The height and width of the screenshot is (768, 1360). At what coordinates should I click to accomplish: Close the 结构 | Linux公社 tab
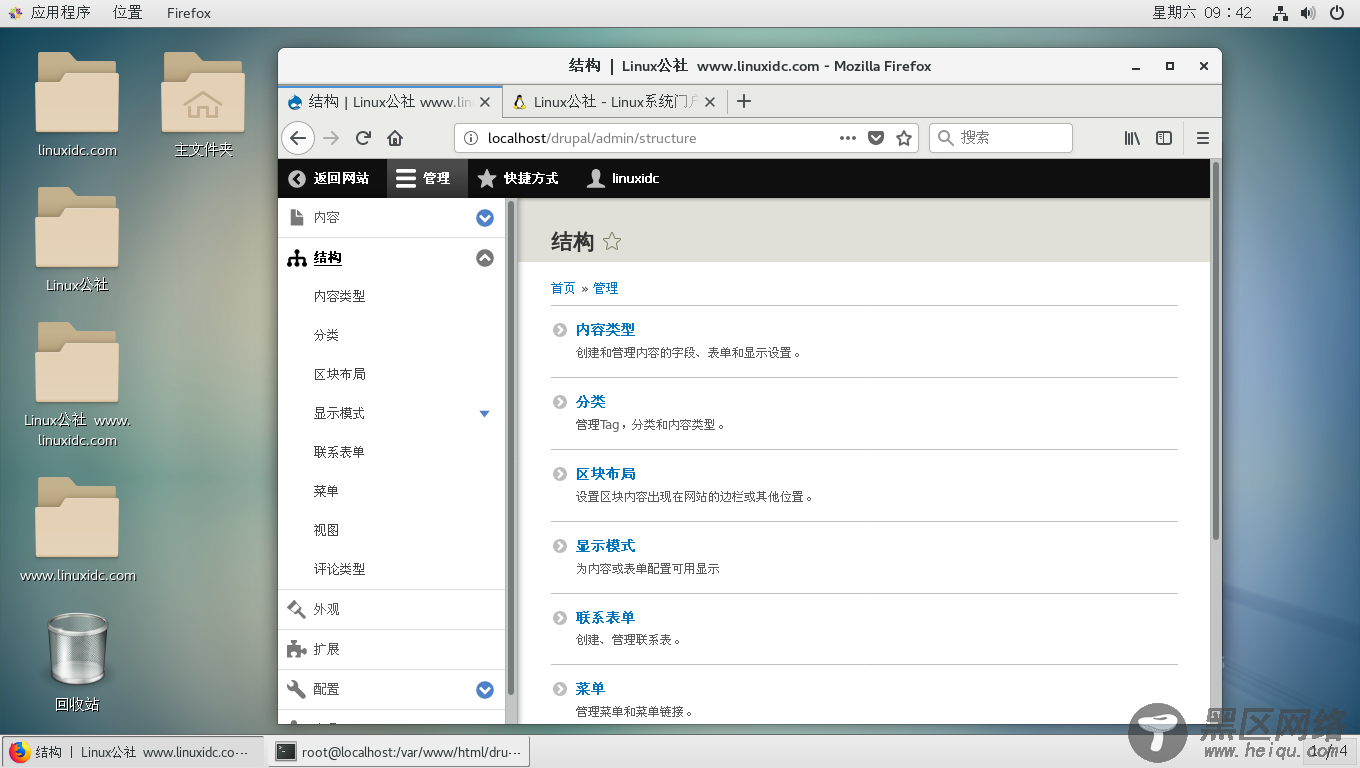(x=486, y=102)
